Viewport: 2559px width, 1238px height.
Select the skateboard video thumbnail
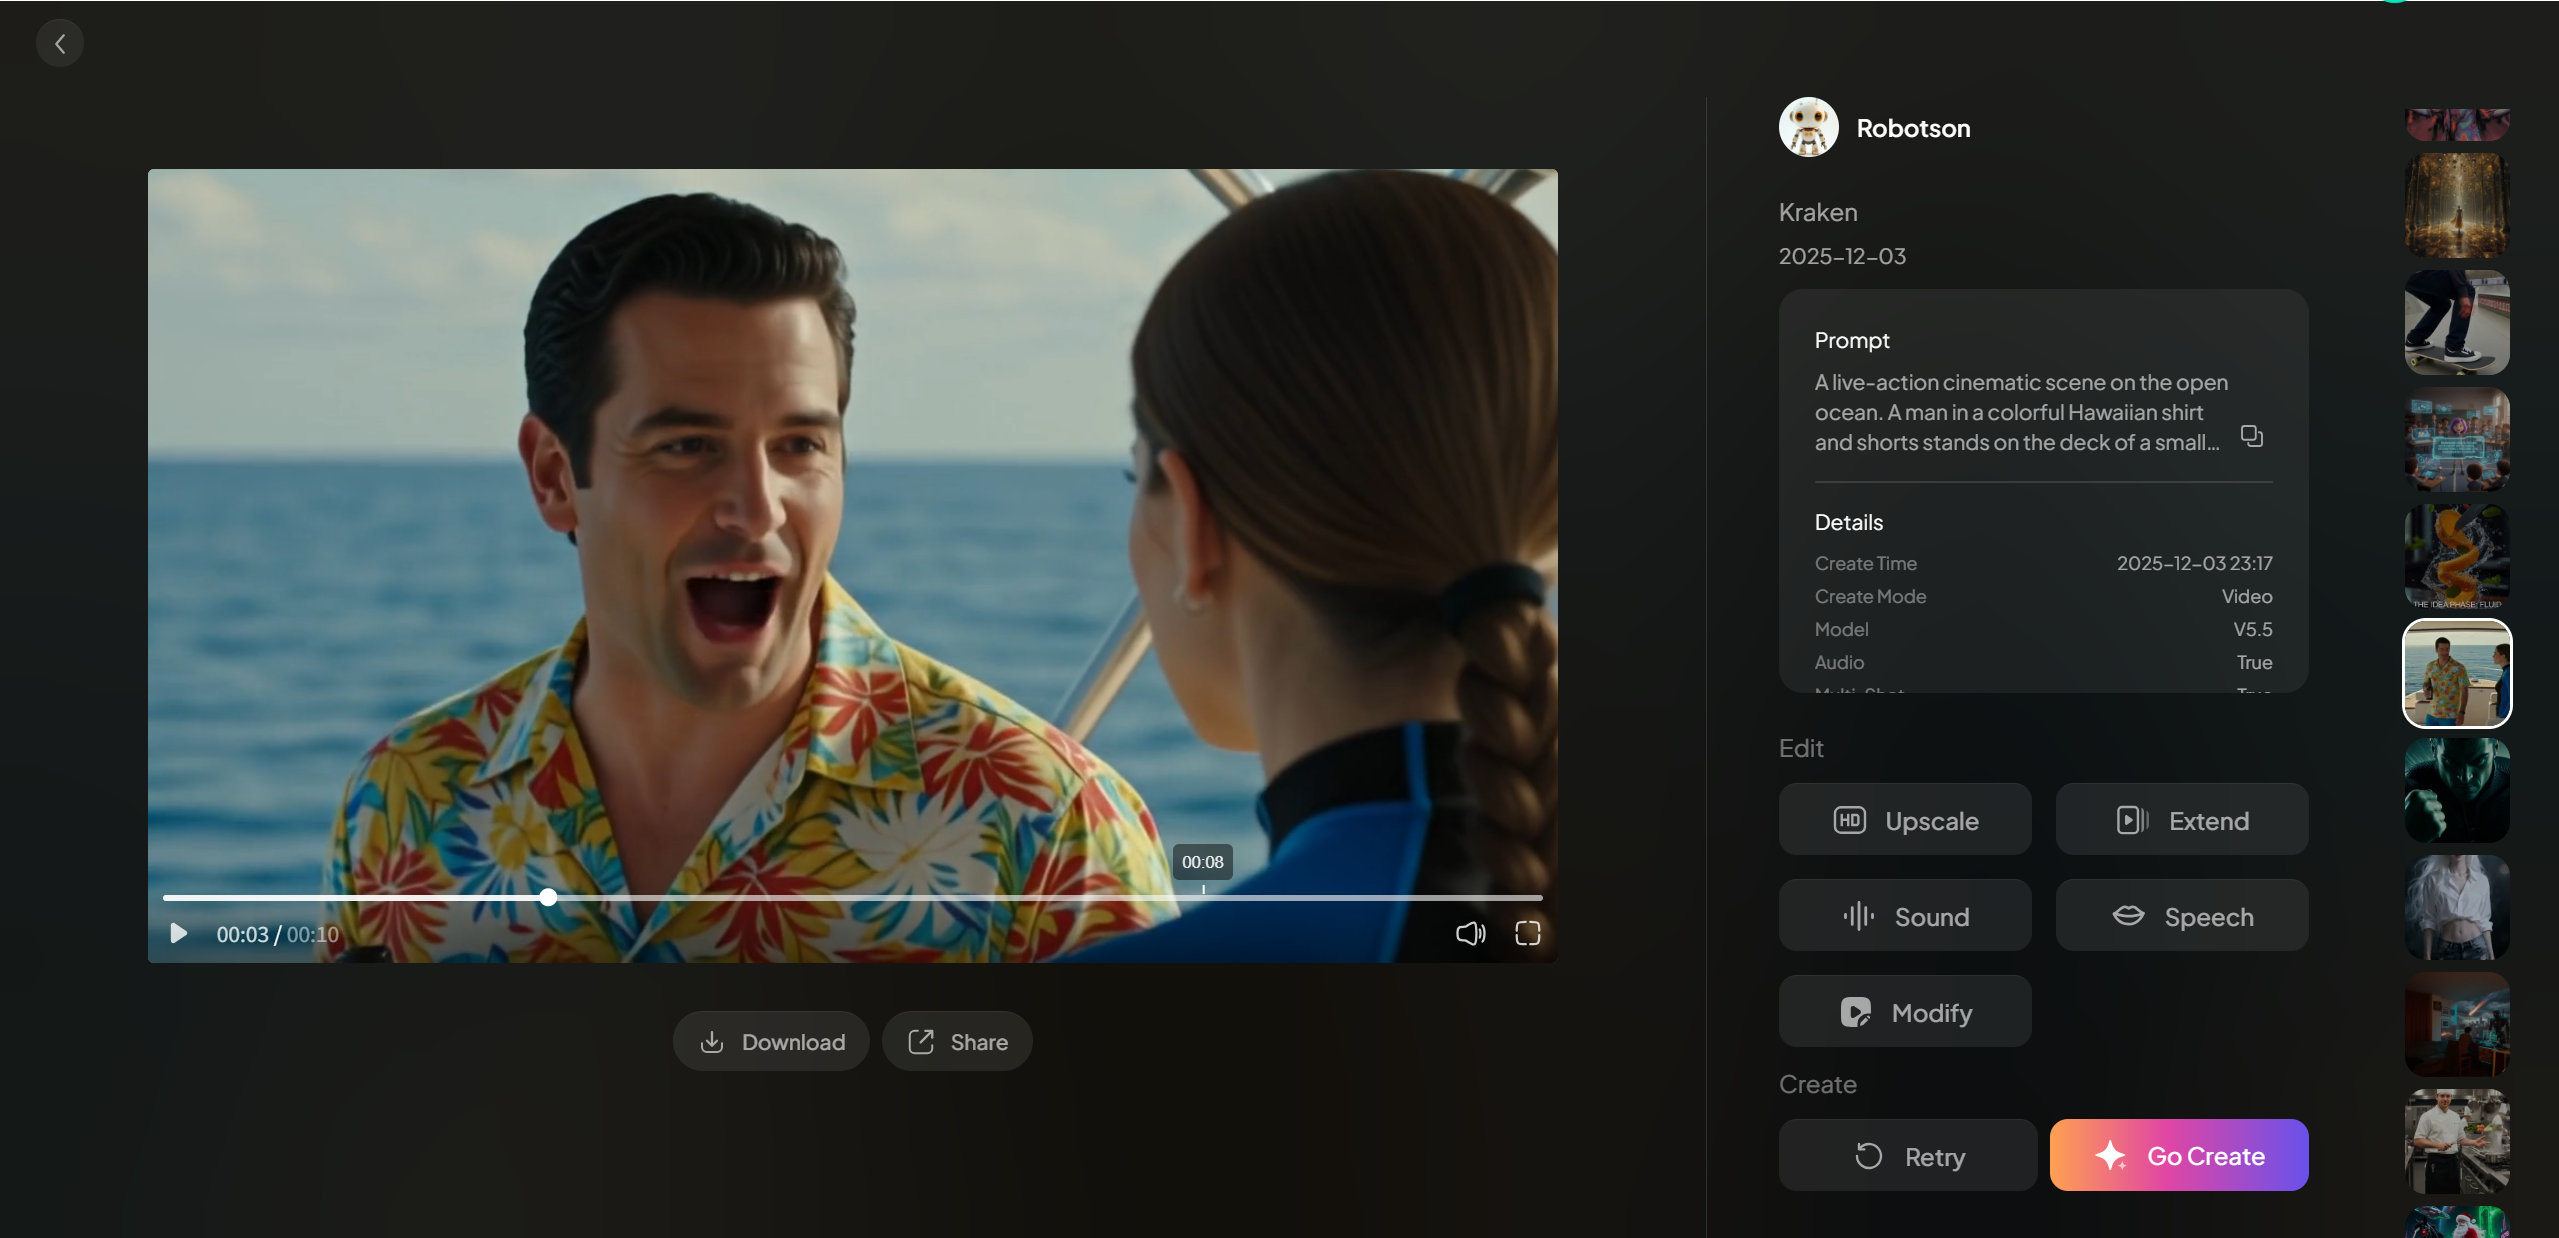click(2456, 323)
